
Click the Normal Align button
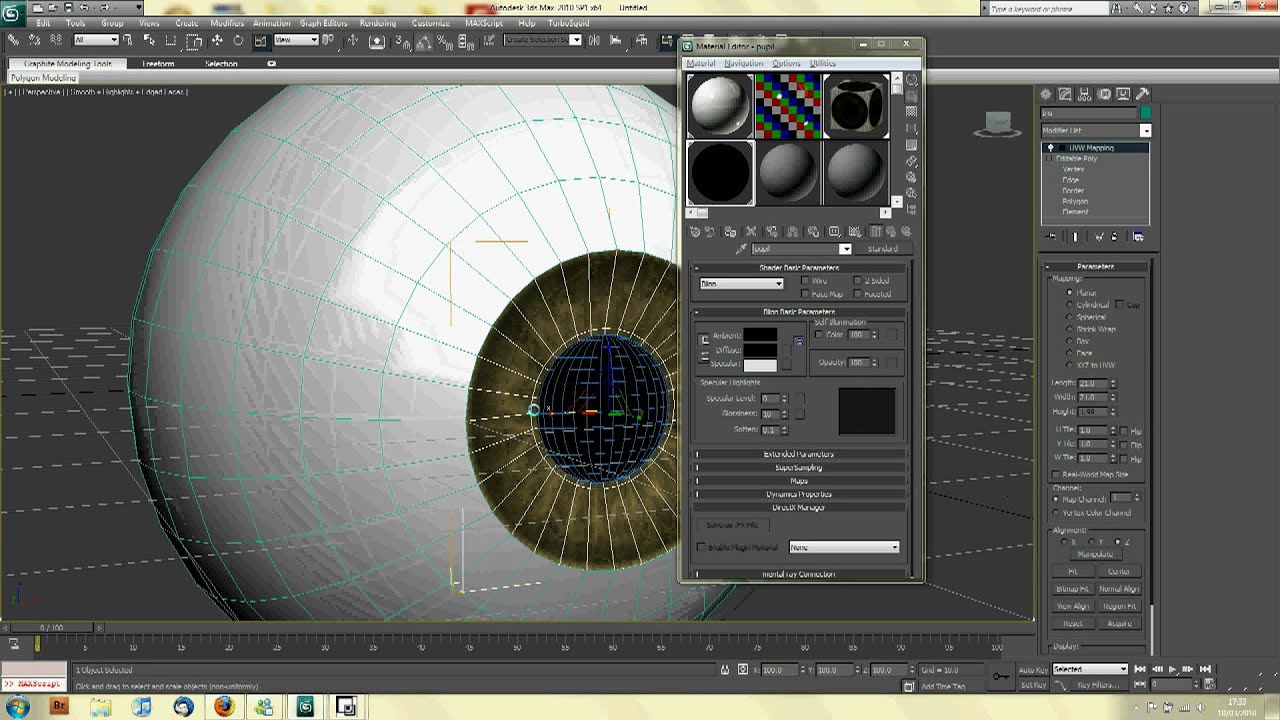[1119, 589]
